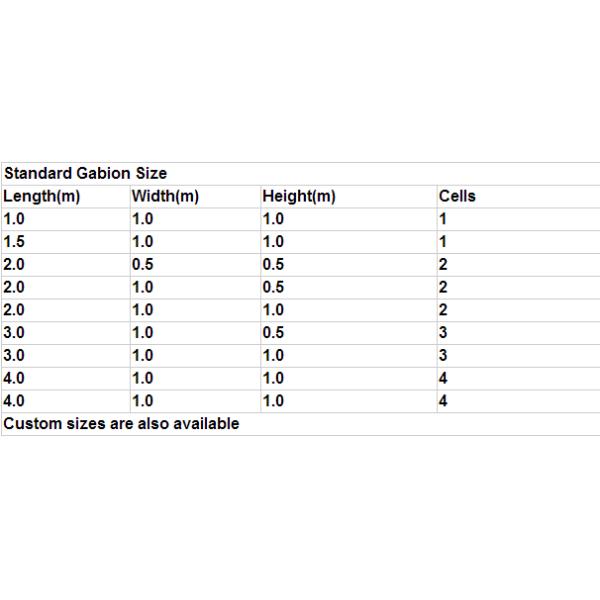600x600 pixels.
Task: Select Height cell in the first data row
Action: click(x=273, y=219)
